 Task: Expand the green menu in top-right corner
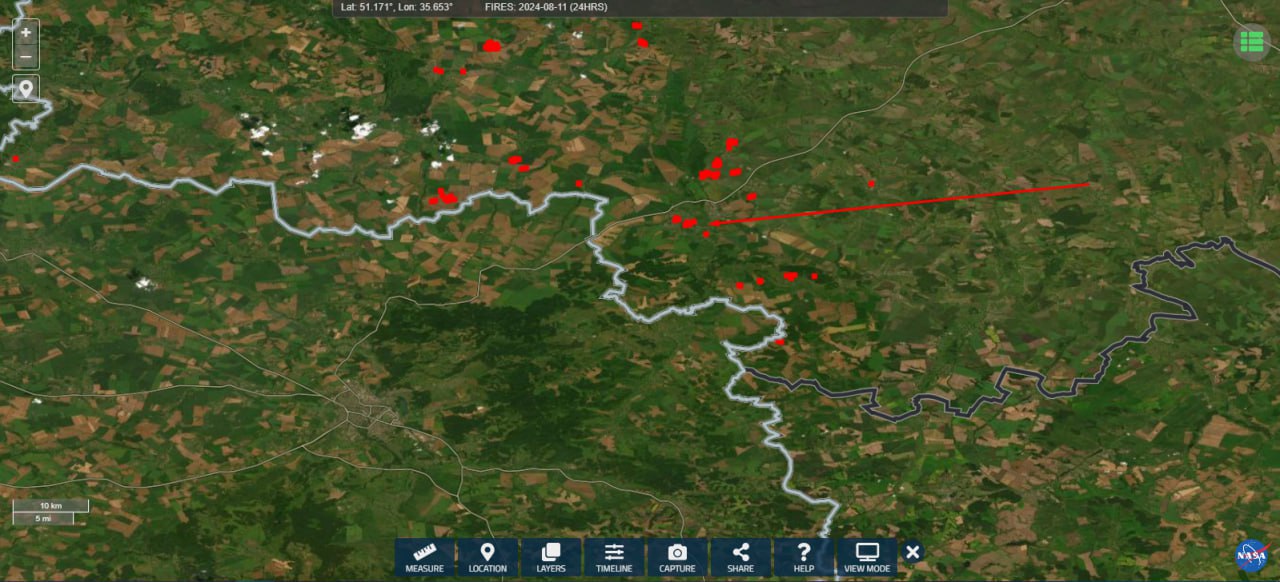1250,41
